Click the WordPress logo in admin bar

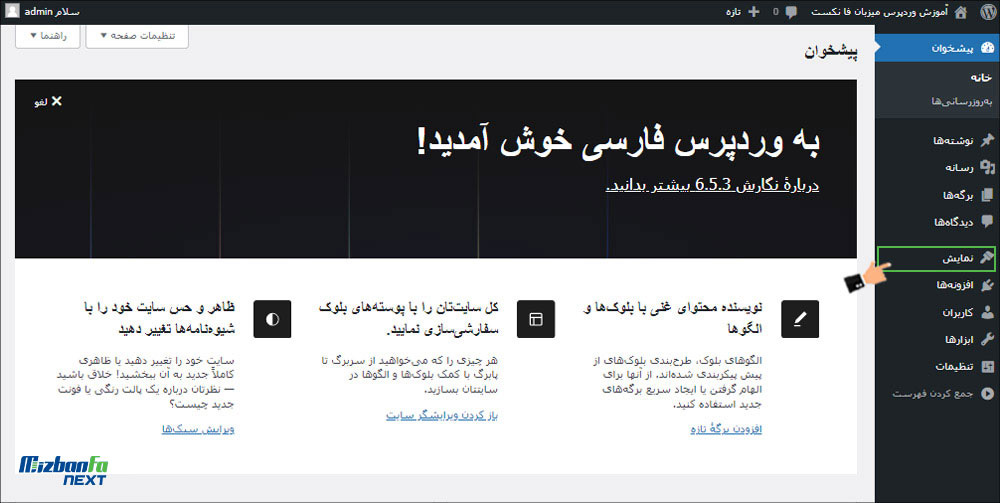click(987, 12)
